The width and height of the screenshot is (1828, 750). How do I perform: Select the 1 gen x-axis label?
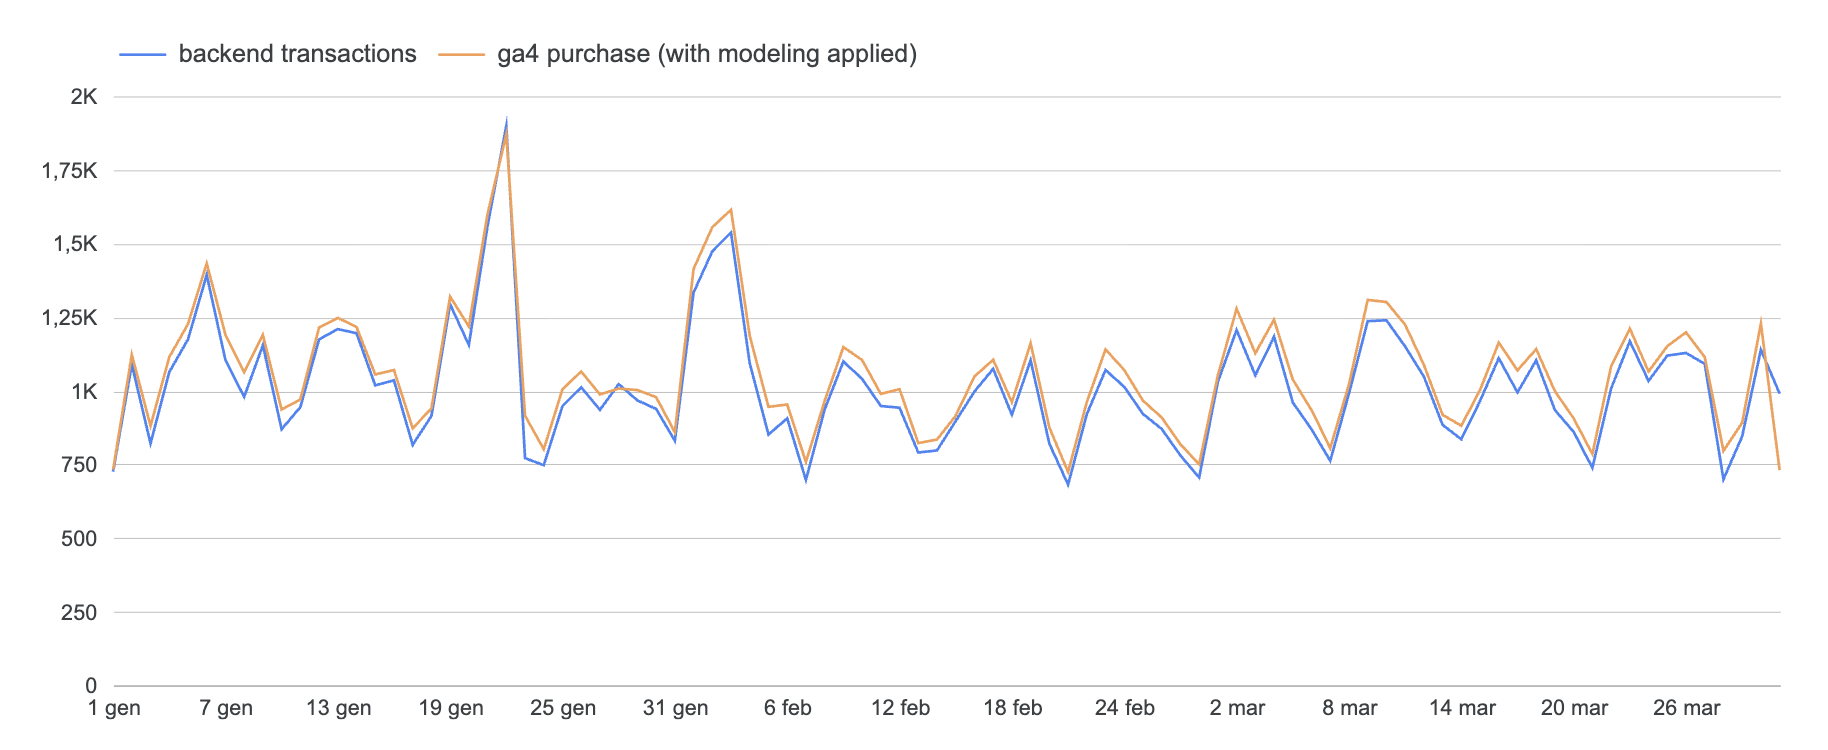(114, 708)
